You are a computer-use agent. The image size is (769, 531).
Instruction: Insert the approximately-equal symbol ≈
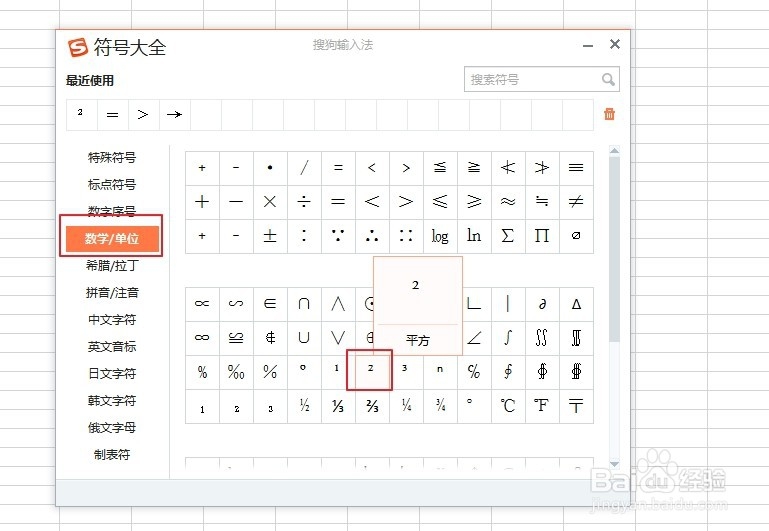508,202
